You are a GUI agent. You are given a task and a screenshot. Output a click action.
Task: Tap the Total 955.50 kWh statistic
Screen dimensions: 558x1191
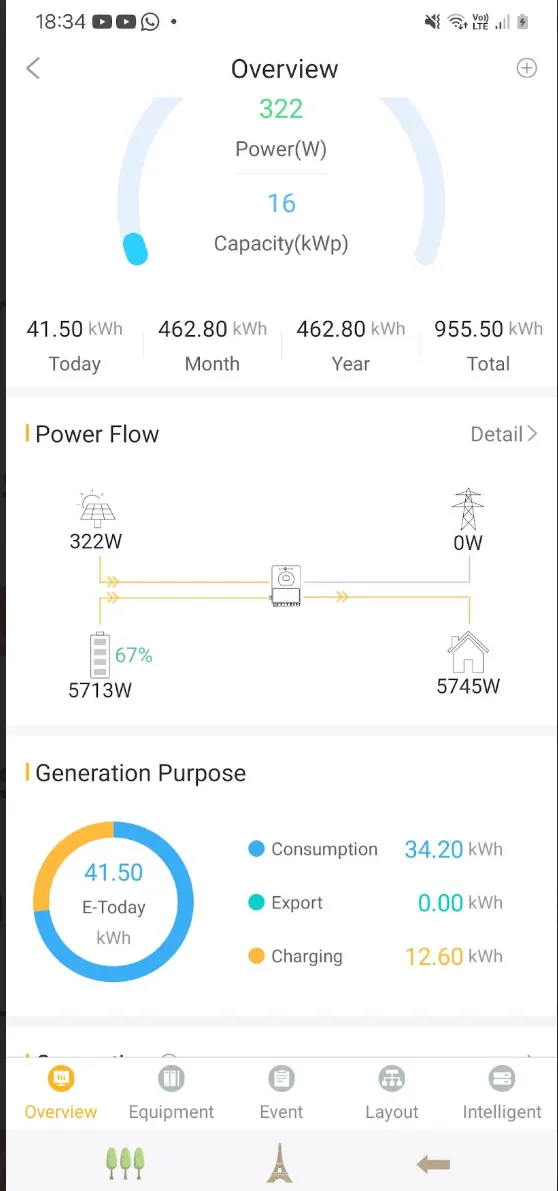(488, 346)
